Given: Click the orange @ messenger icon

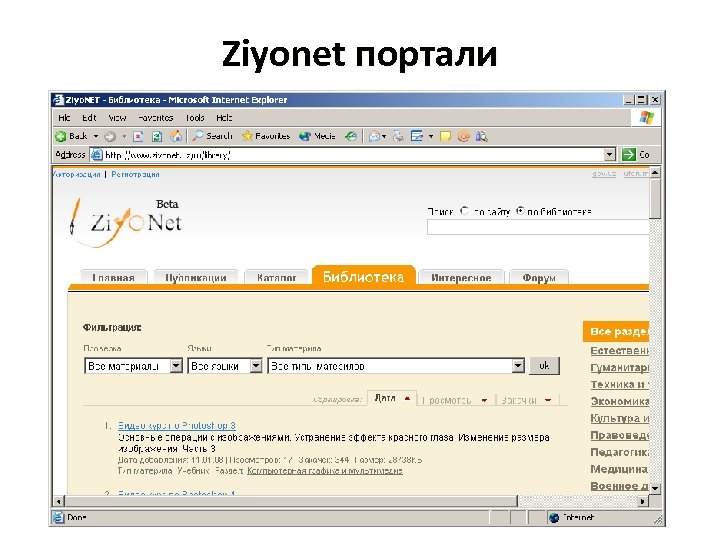Looking at the screenshot, I should tap(463, 136).
